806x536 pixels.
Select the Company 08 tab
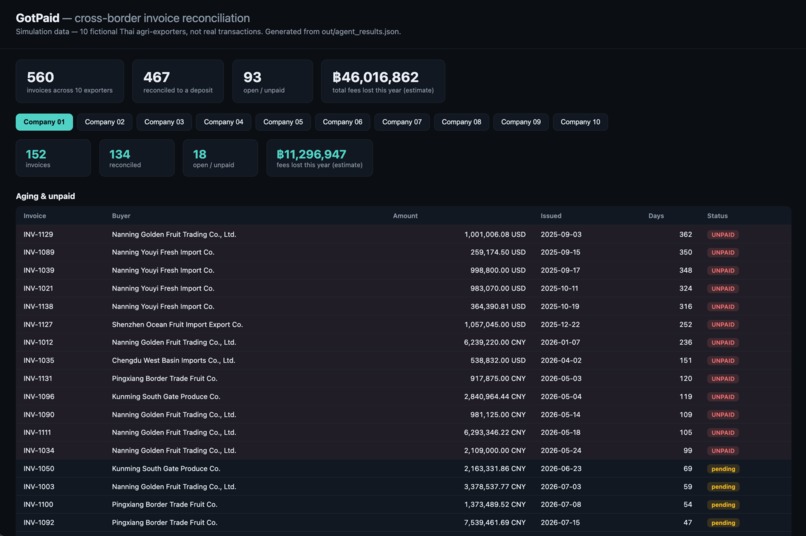(461, 122)
